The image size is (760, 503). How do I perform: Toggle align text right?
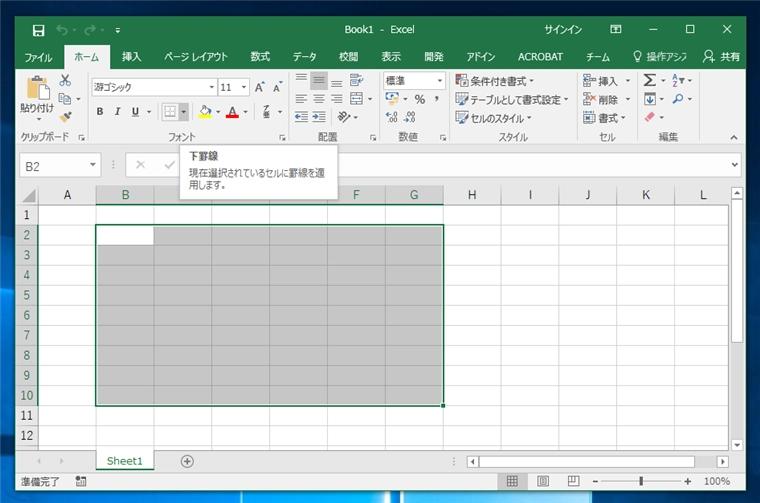pos(336,99)
